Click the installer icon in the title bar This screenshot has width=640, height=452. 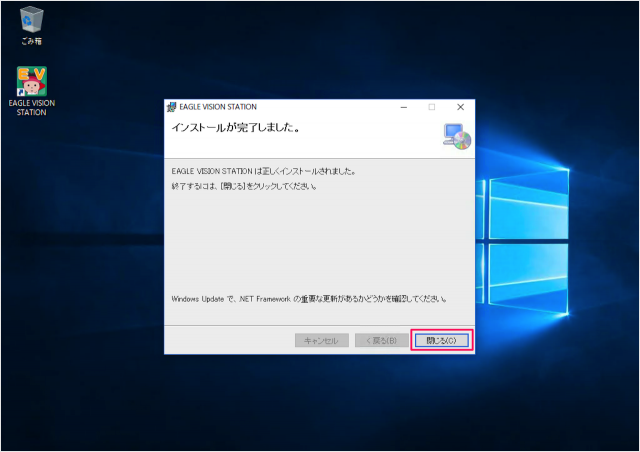click(172, 107)
